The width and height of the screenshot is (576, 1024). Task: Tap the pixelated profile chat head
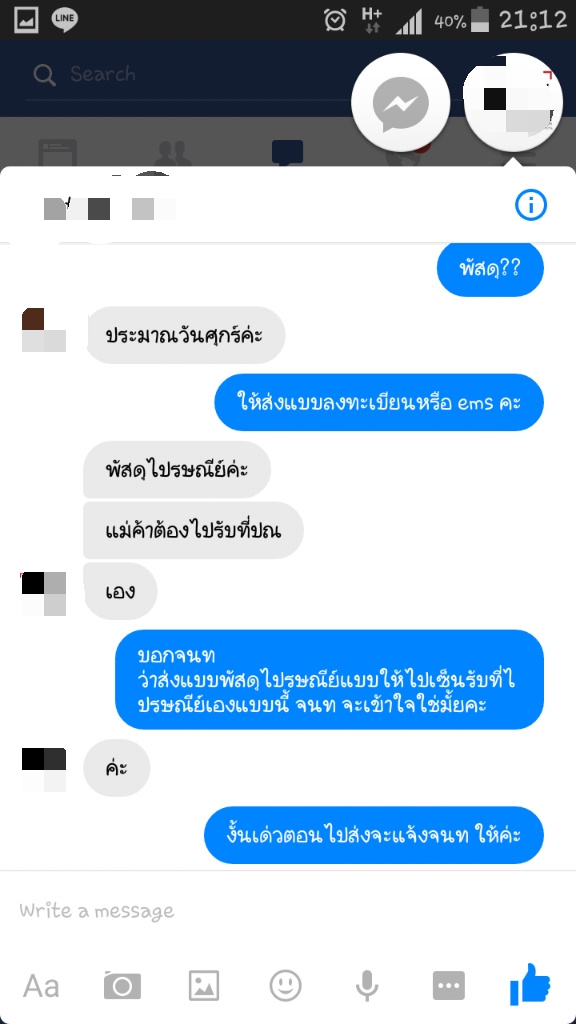coord(513,103)
